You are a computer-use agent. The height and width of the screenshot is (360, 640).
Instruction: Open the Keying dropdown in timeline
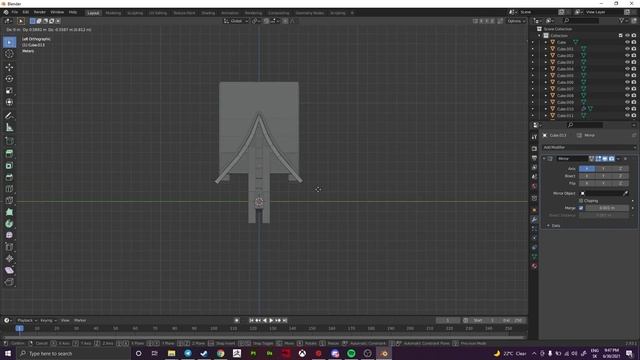[48, 320]
